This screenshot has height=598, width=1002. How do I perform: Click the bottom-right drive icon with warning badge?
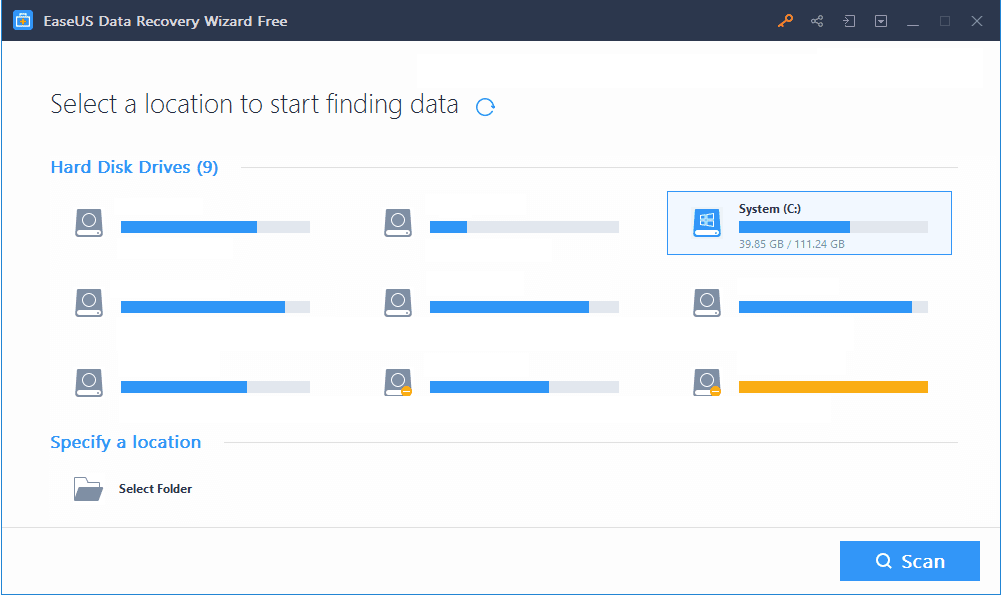707,382
